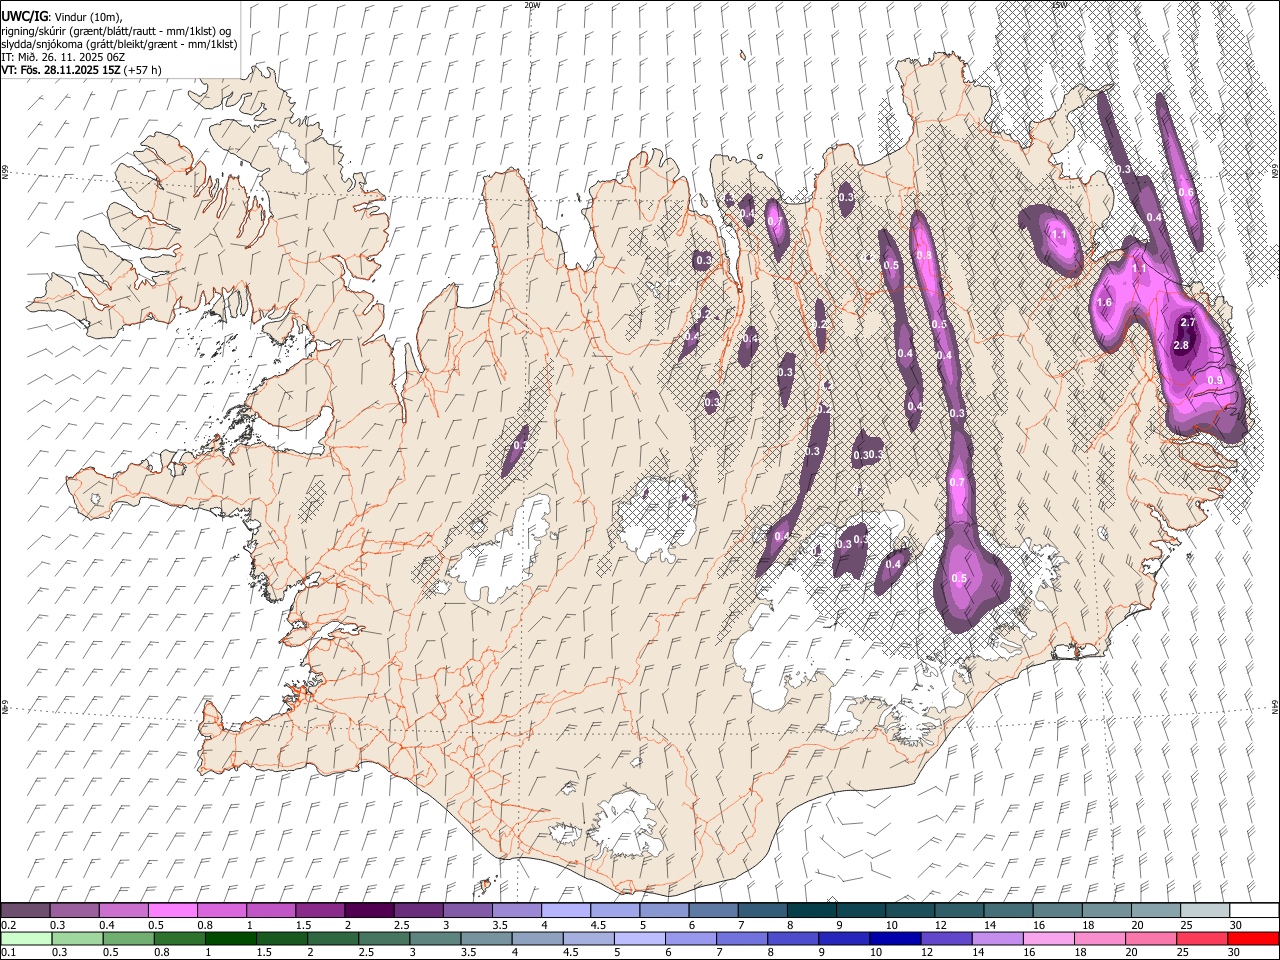Click the "0.2" label under the snow scale

[x=8, y=925]
